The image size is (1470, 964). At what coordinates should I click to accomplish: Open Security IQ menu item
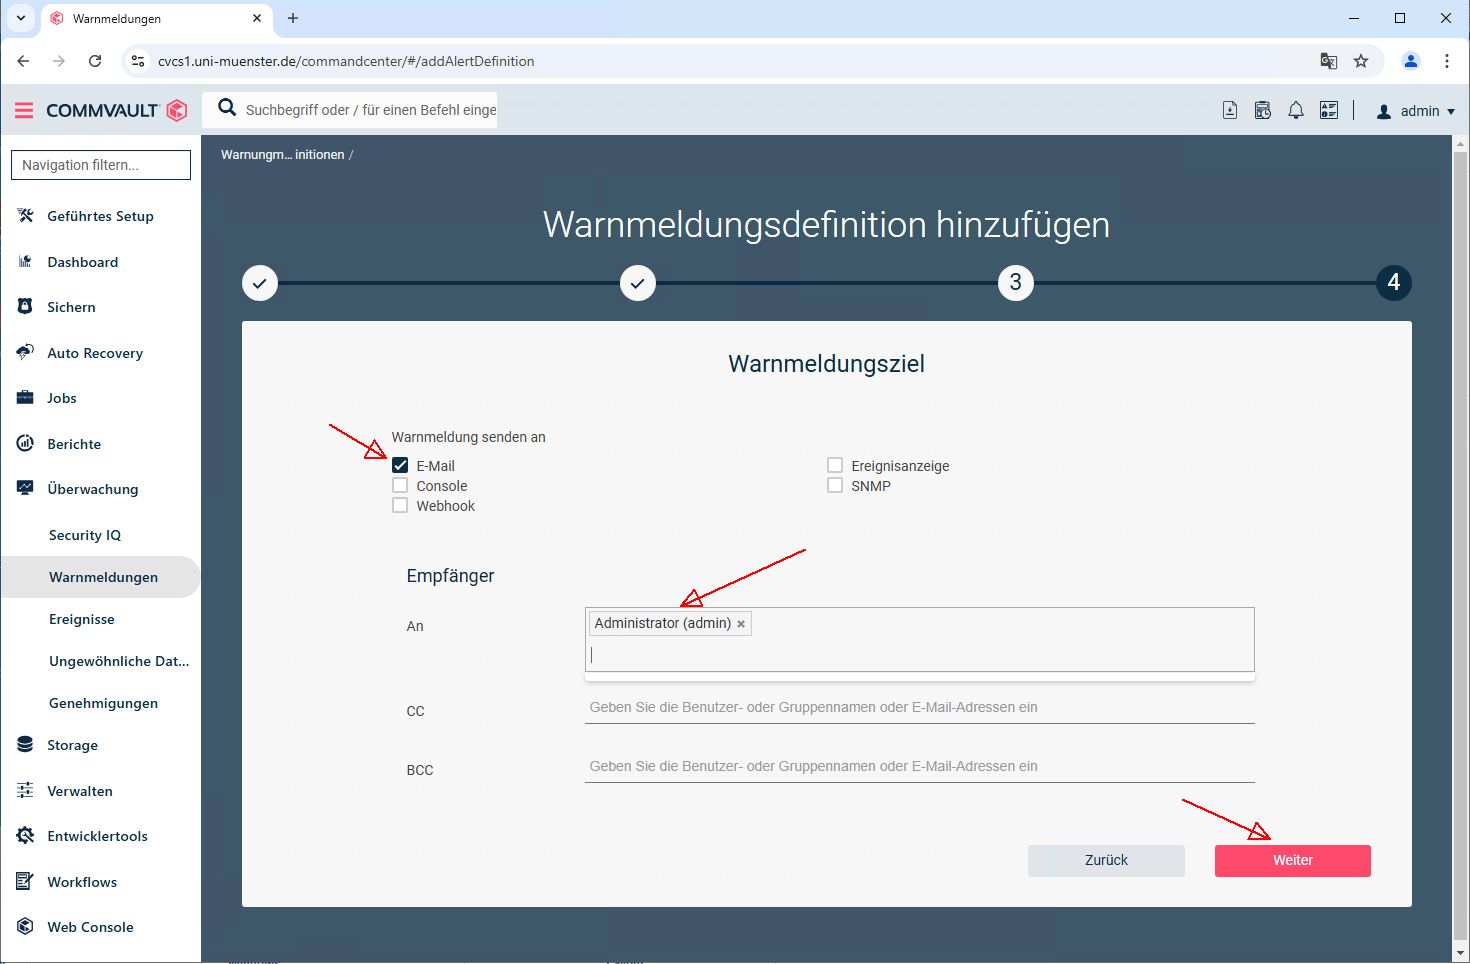click(85, 535)
